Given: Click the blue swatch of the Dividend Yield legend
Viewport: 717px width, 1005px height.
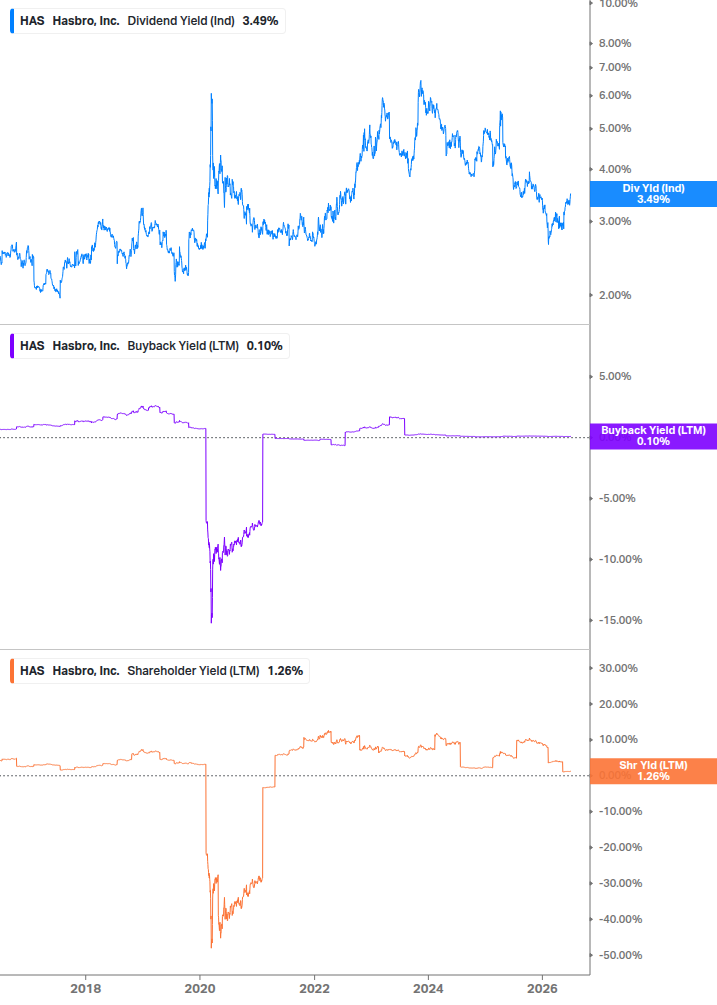Looking at the screenshot, I should 12,21.
